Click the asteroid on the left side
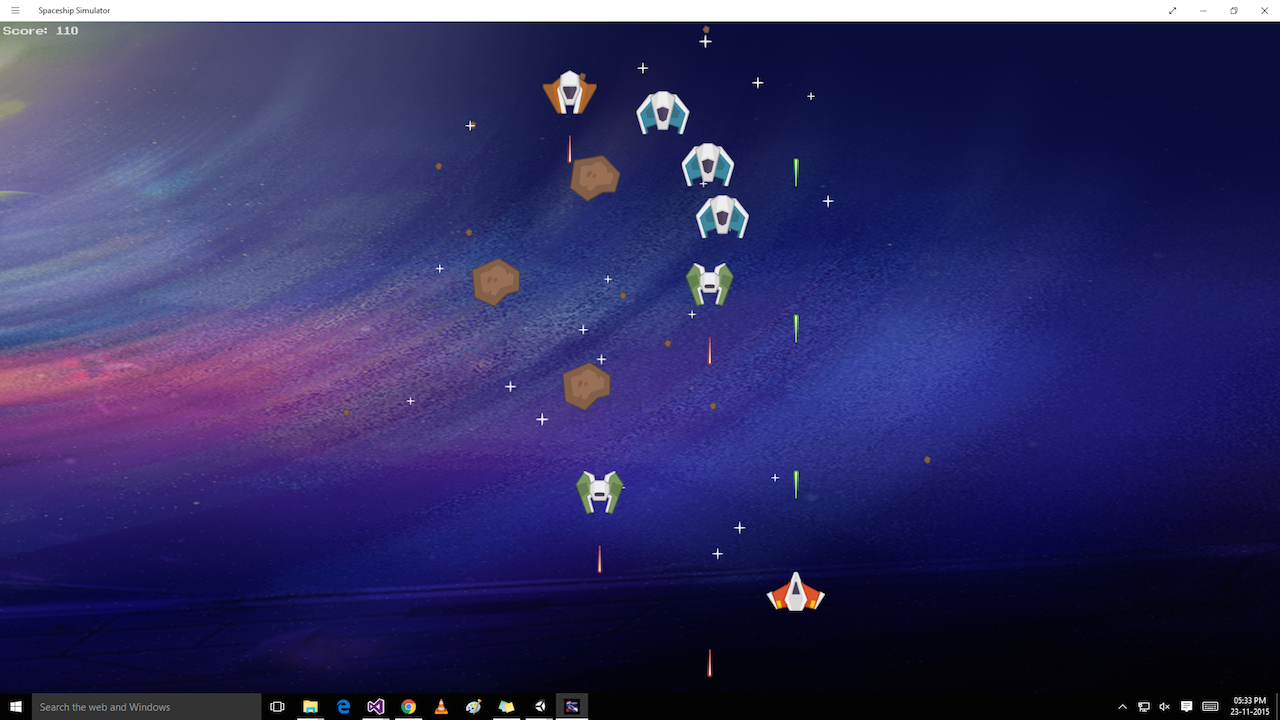The image size is (1280, 720). pos(496,281)
